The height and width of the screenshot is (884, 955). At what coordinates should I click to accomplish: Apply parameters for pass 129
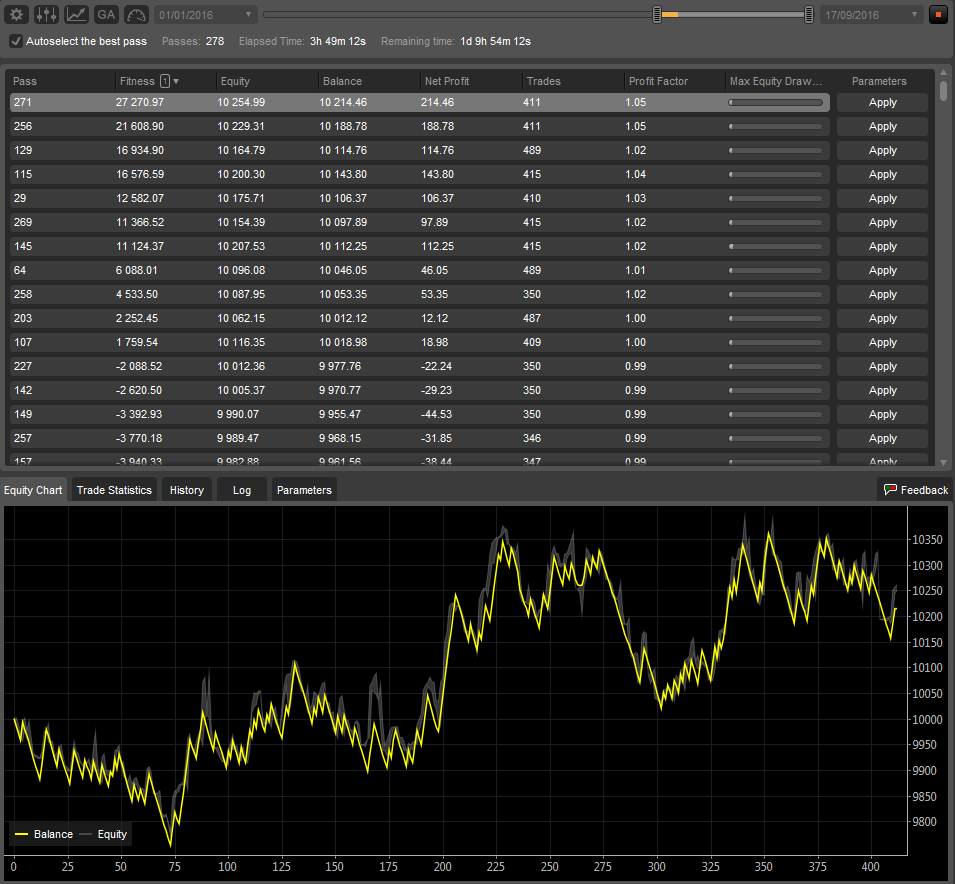(x=882, y=150)
